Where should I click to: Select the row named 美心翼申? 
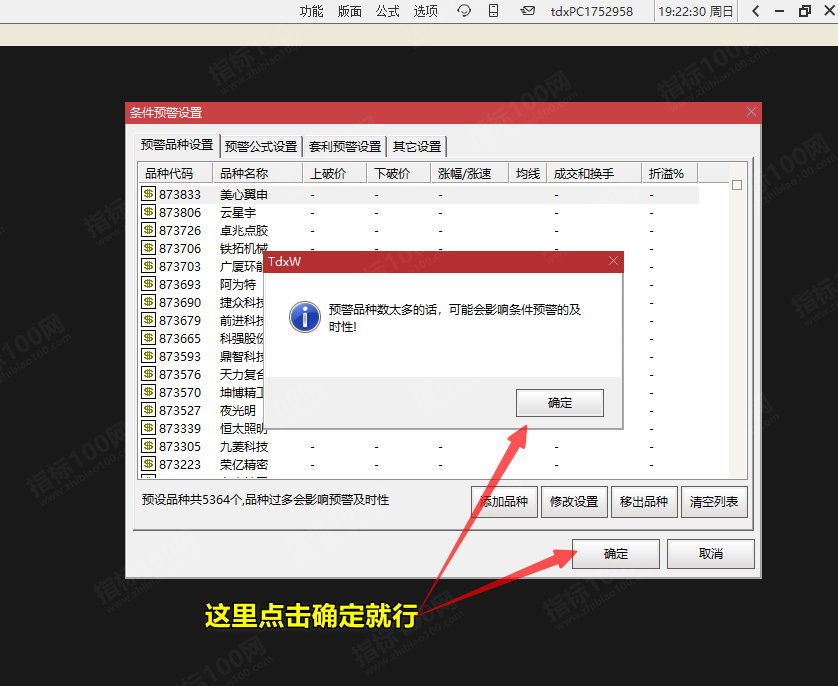click(x=419, y=194)
